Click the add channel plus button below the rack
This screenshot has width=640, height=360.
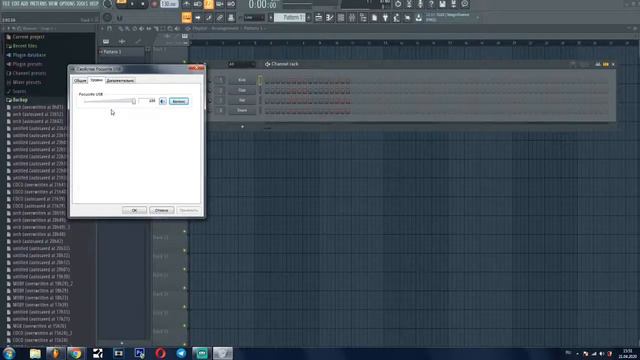[x=242, y=127]
